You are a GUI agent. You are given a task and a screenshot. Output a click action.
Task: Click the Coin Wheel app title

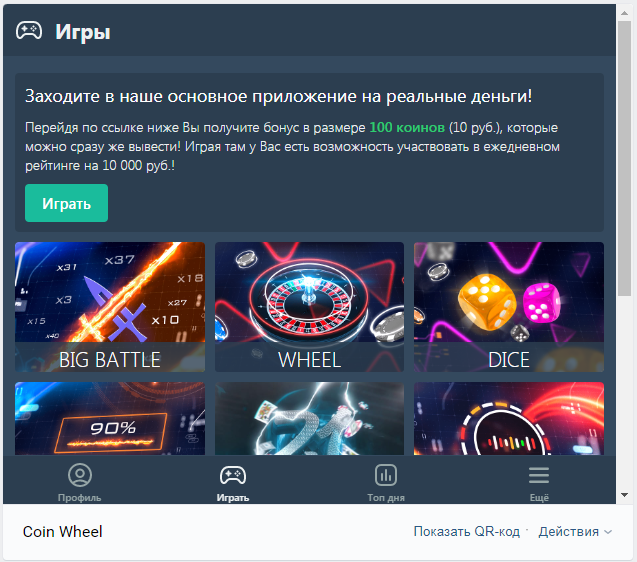(63, 532)
